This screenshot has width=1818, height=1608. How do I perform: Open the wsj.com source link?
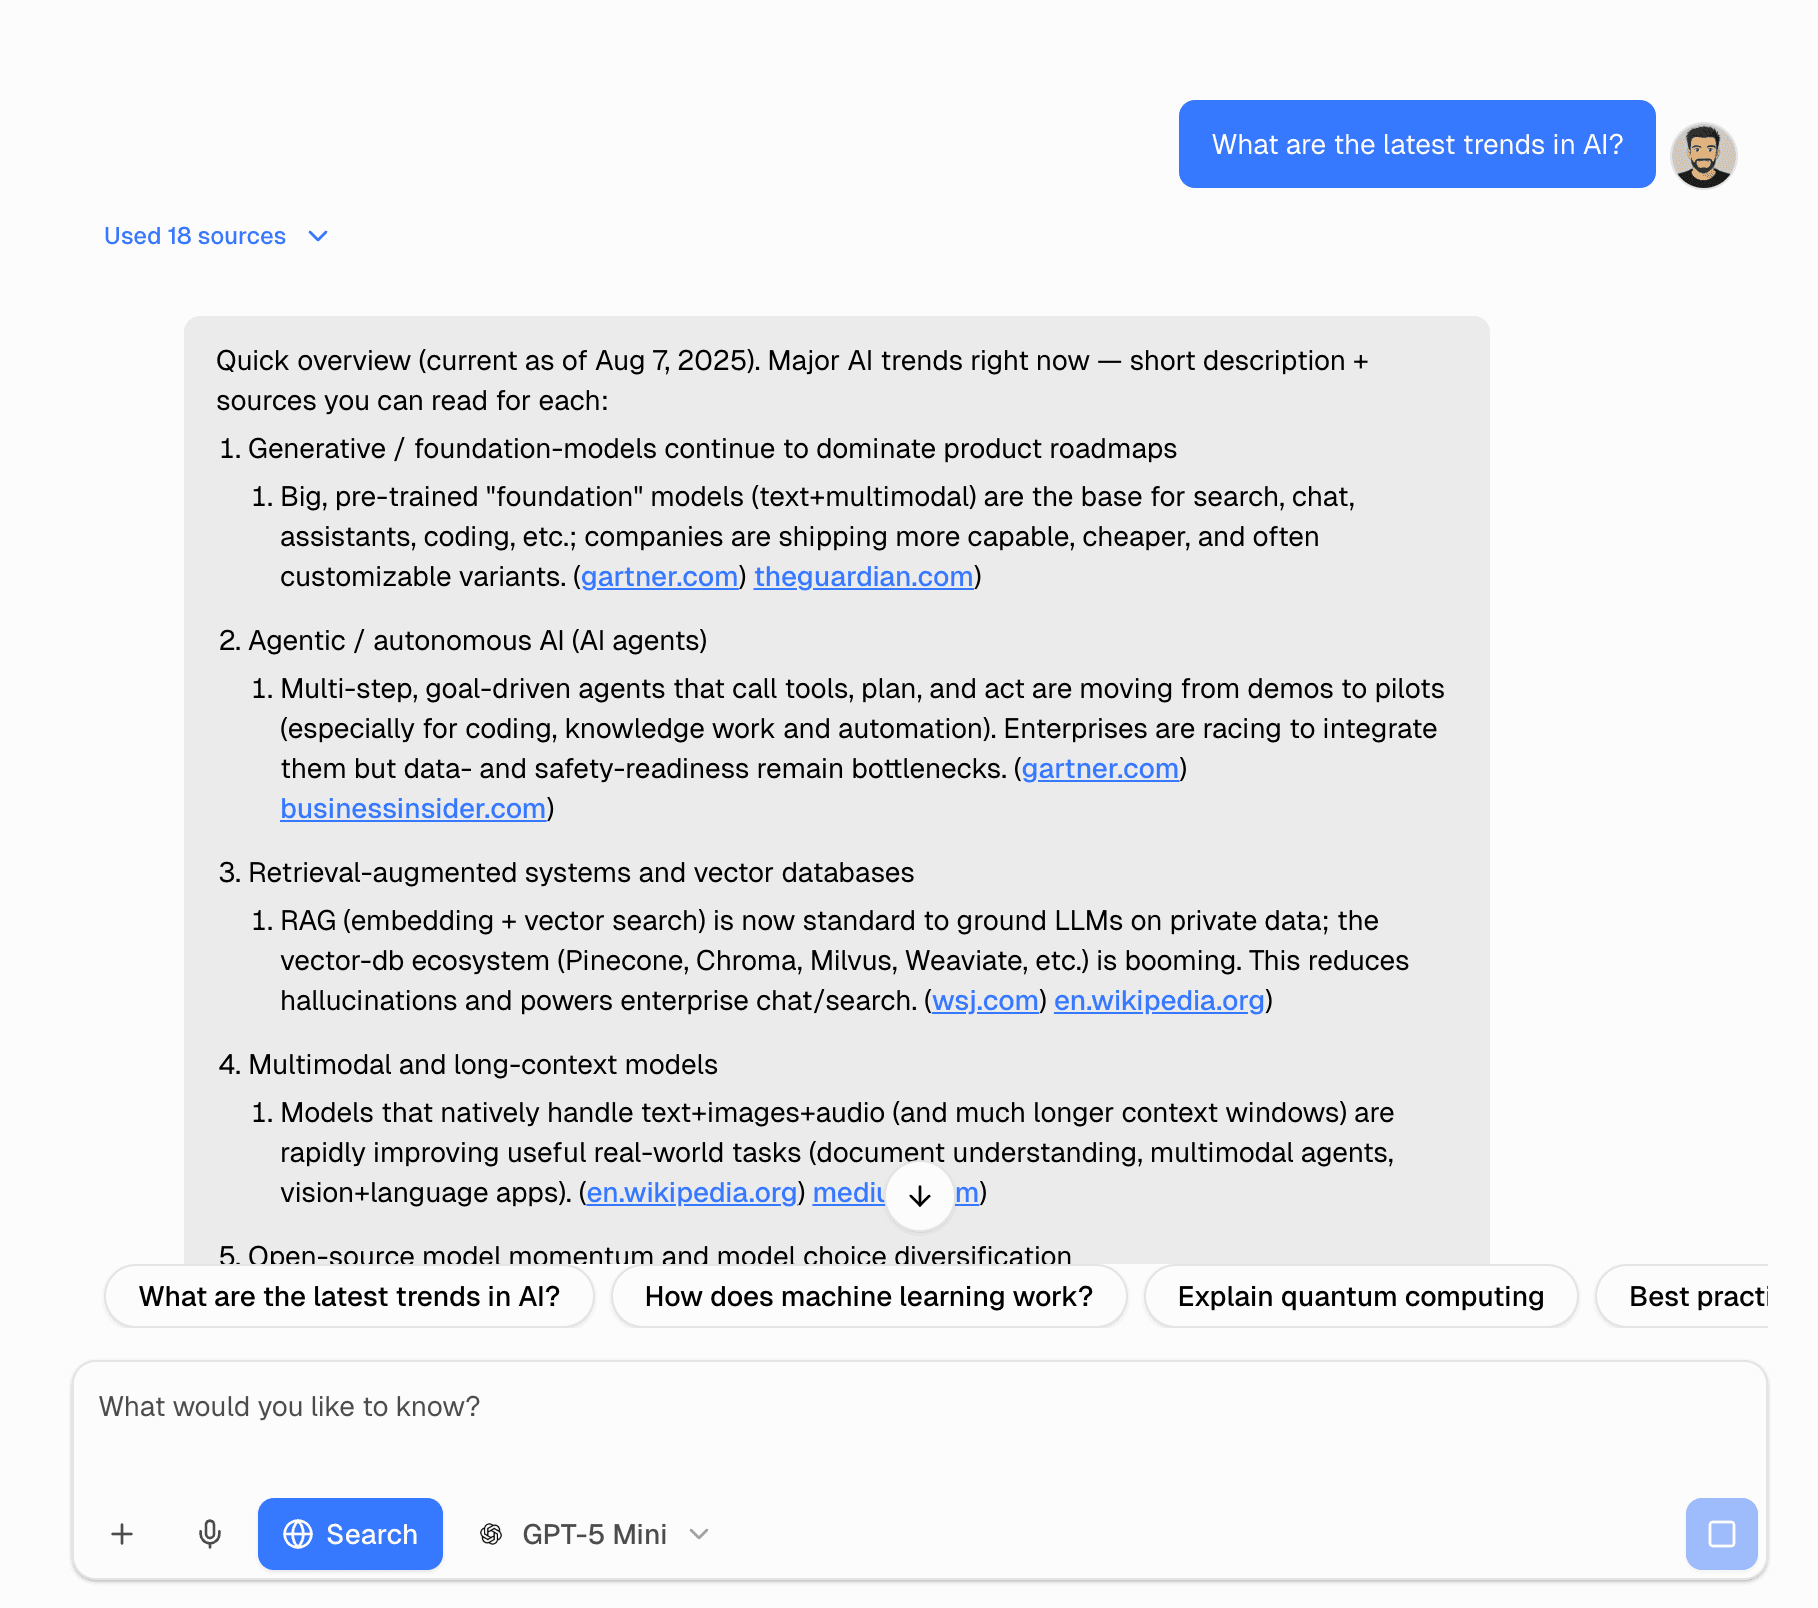984,1000
